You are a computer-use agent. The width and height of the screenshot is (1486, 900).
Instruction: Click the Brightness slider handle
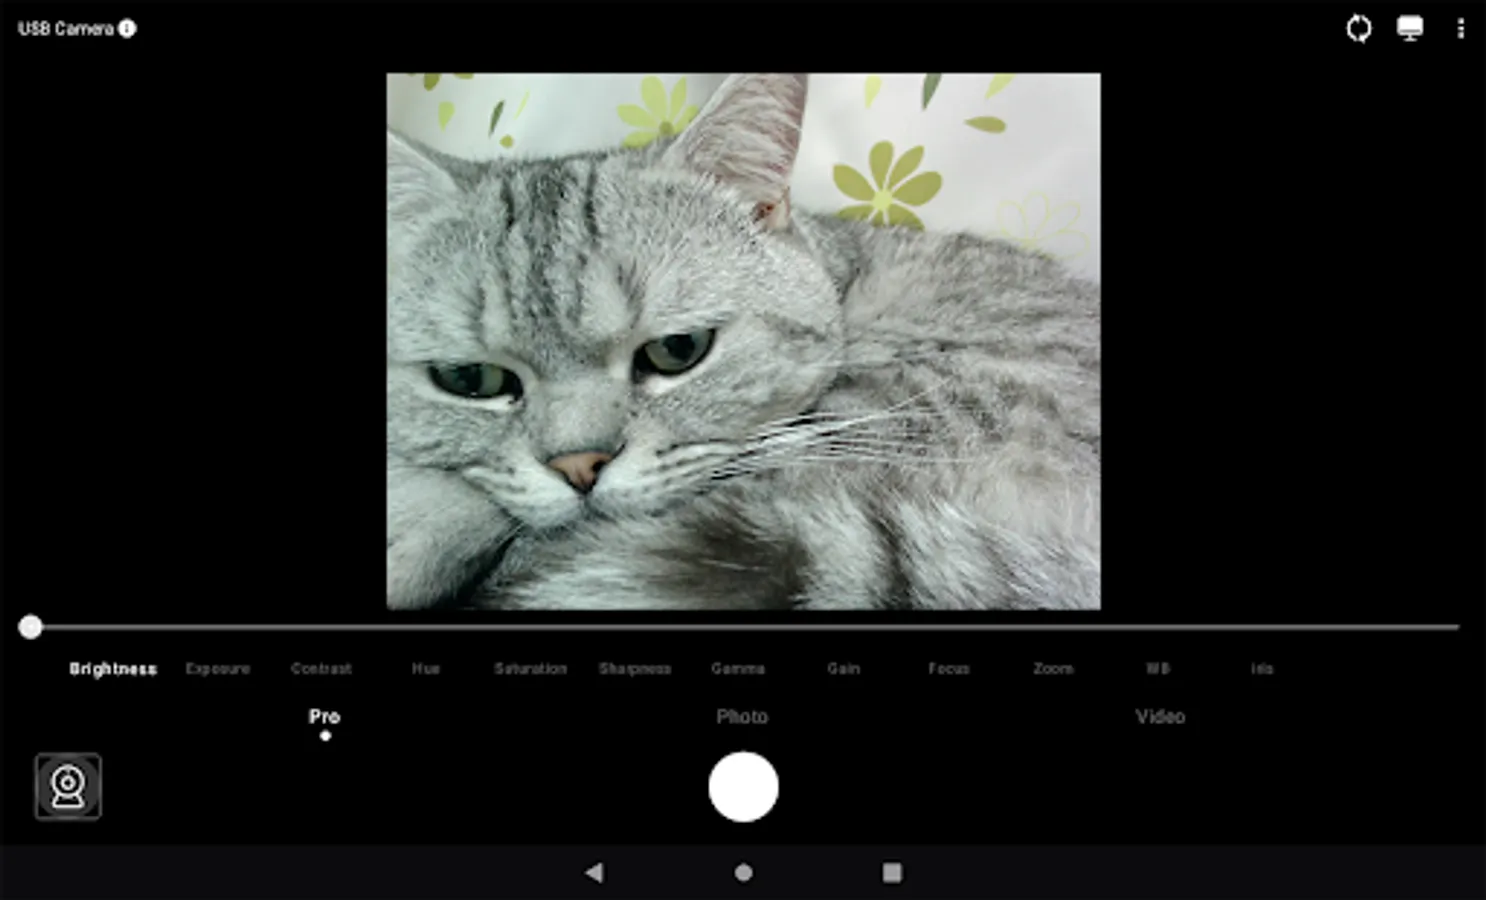pyautogui.click(x=30, y=626)
